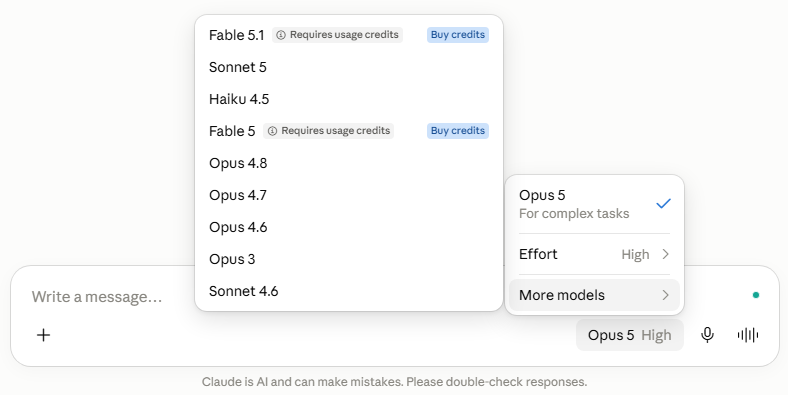
Task: Choose Haiku 4.5 from the model list
Action: (349, 99)
